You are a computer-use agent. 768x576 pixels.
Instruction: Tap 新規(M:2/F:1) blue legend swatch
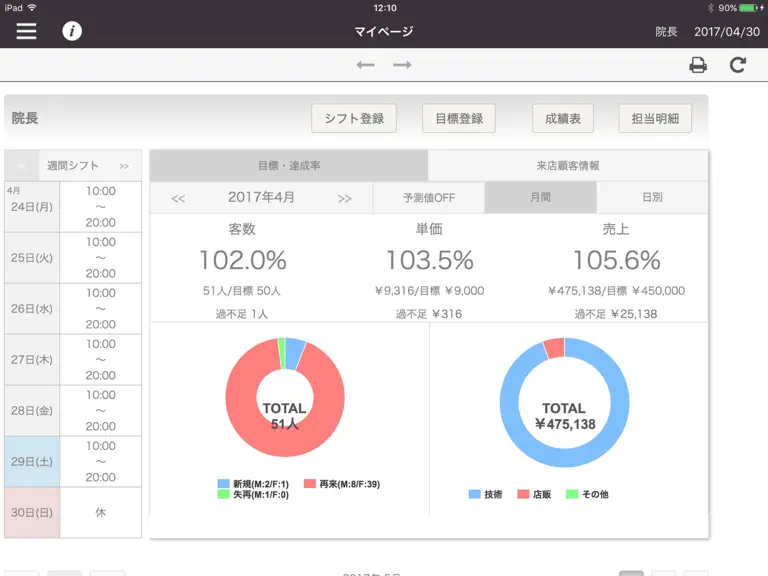pos(223,484)
